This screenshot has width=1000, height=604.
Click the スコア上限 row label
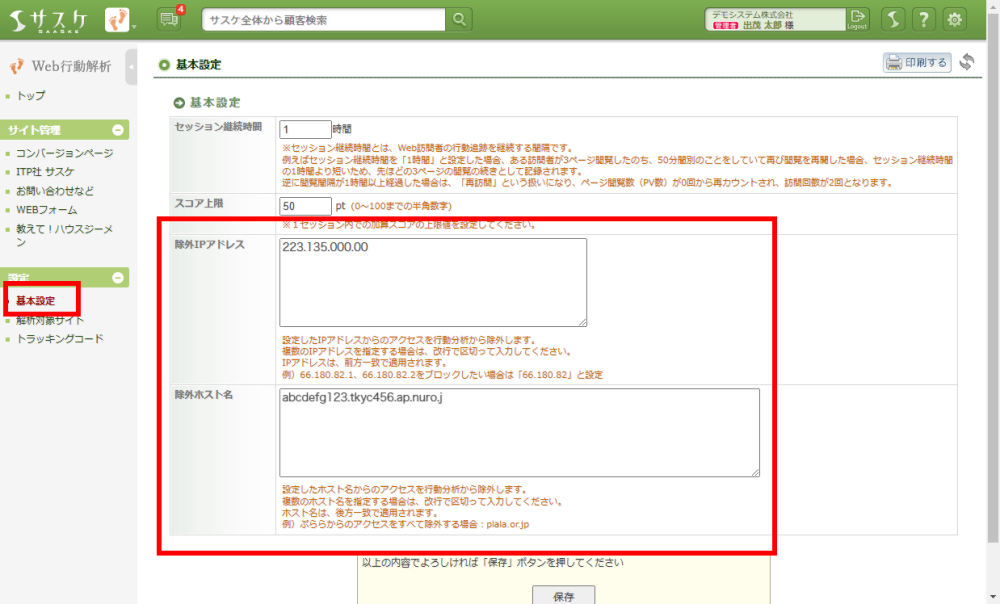pos(199,203)
